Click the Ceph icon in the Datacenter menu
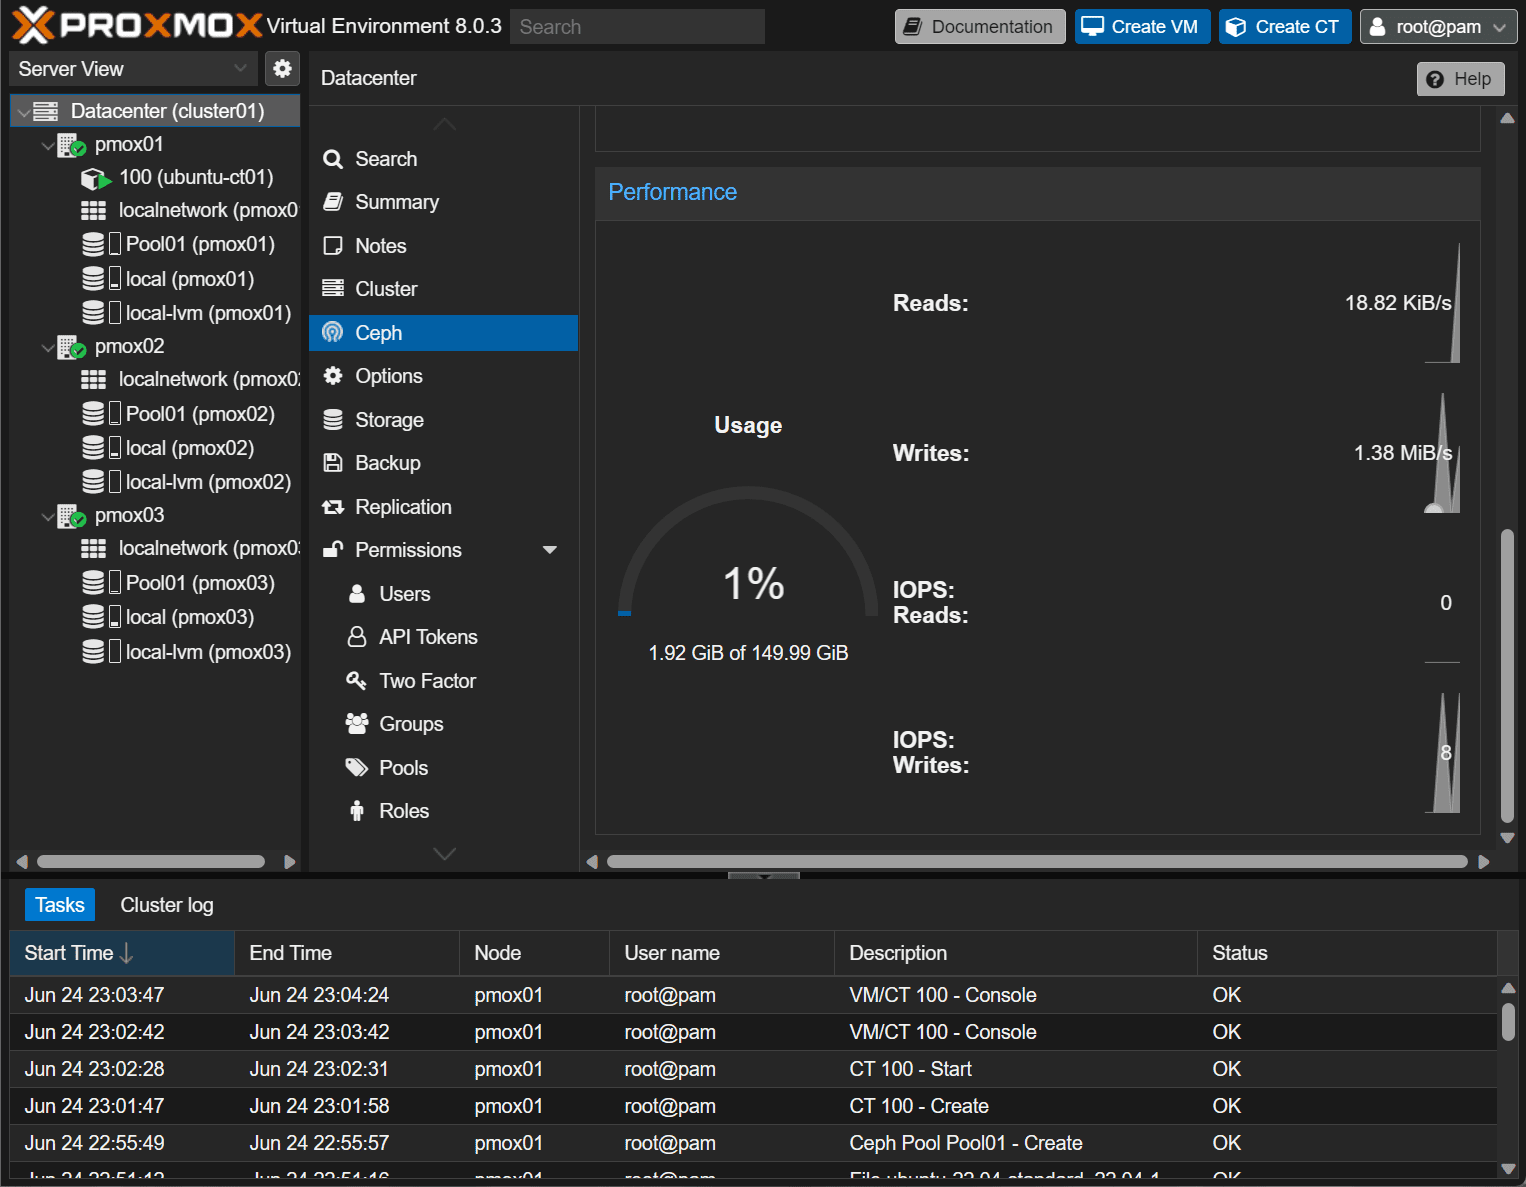The image size is (1526, 1187). coord(333,333)
